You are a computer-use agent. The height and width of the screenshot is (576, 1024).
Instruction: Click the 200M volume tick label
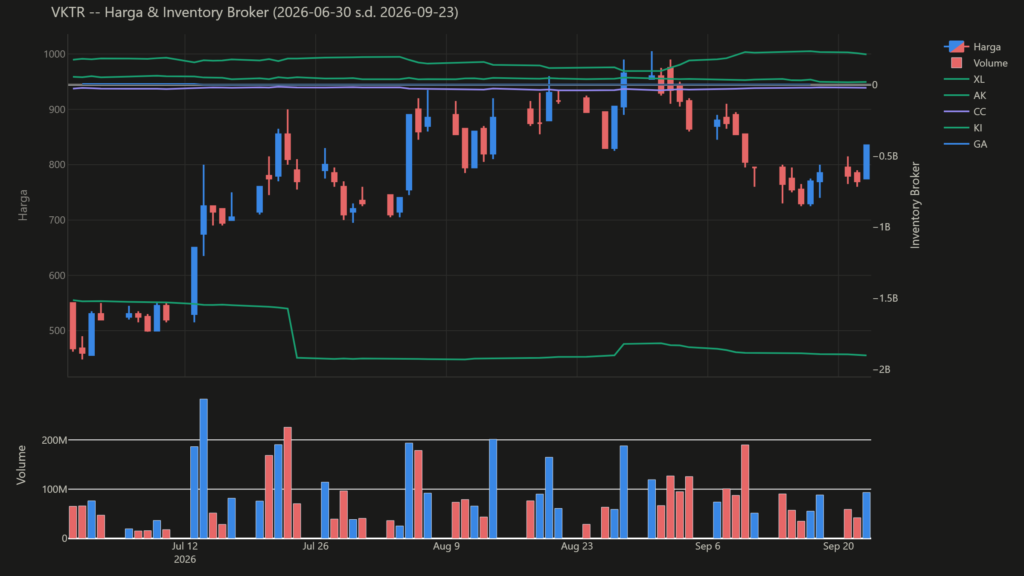(x=54, y=440)
